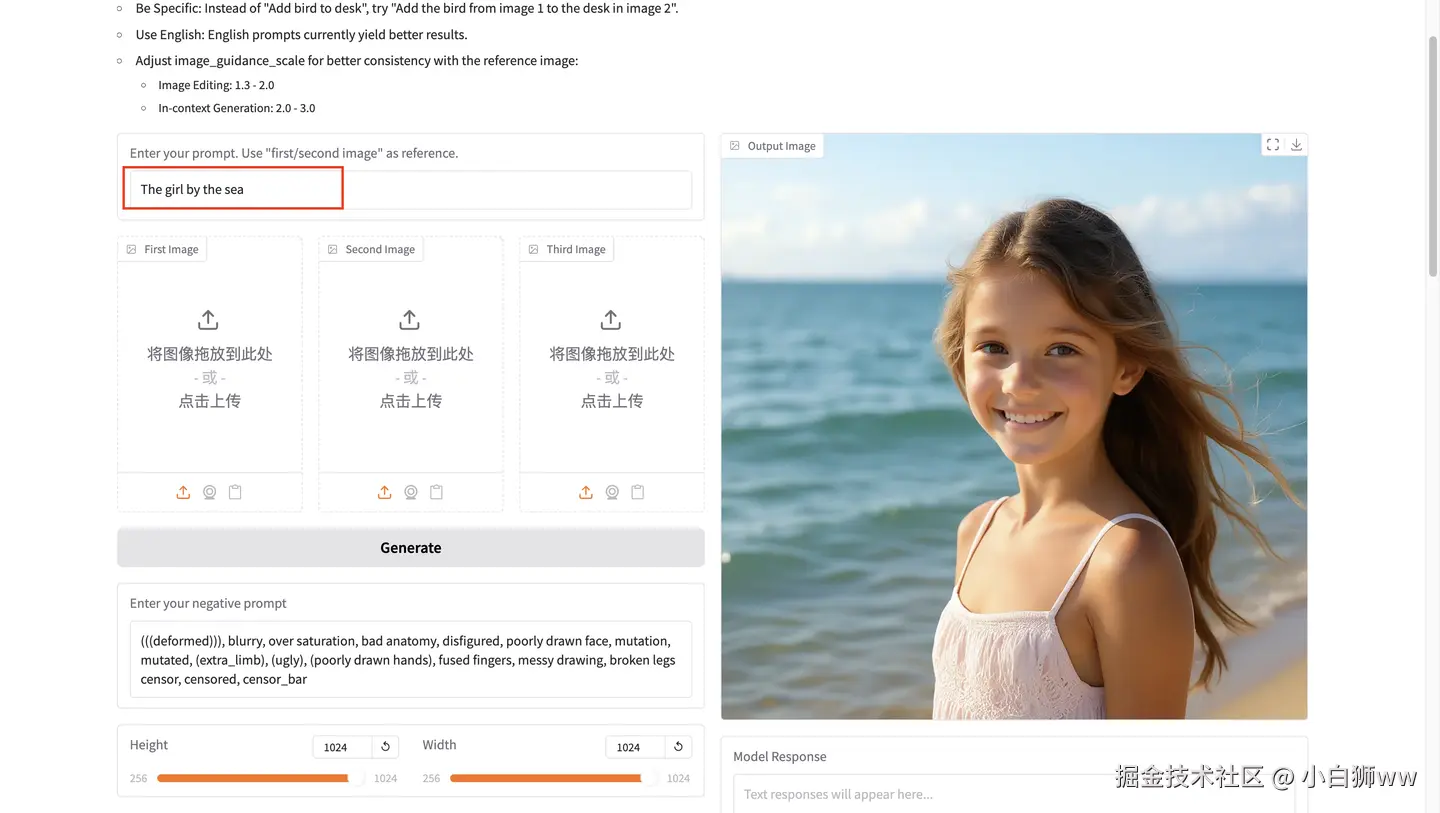Click 'In-context Generation: 2.0 - 3.0' text
Viewport: 1440px width, 813px height.
click(237, 108)
